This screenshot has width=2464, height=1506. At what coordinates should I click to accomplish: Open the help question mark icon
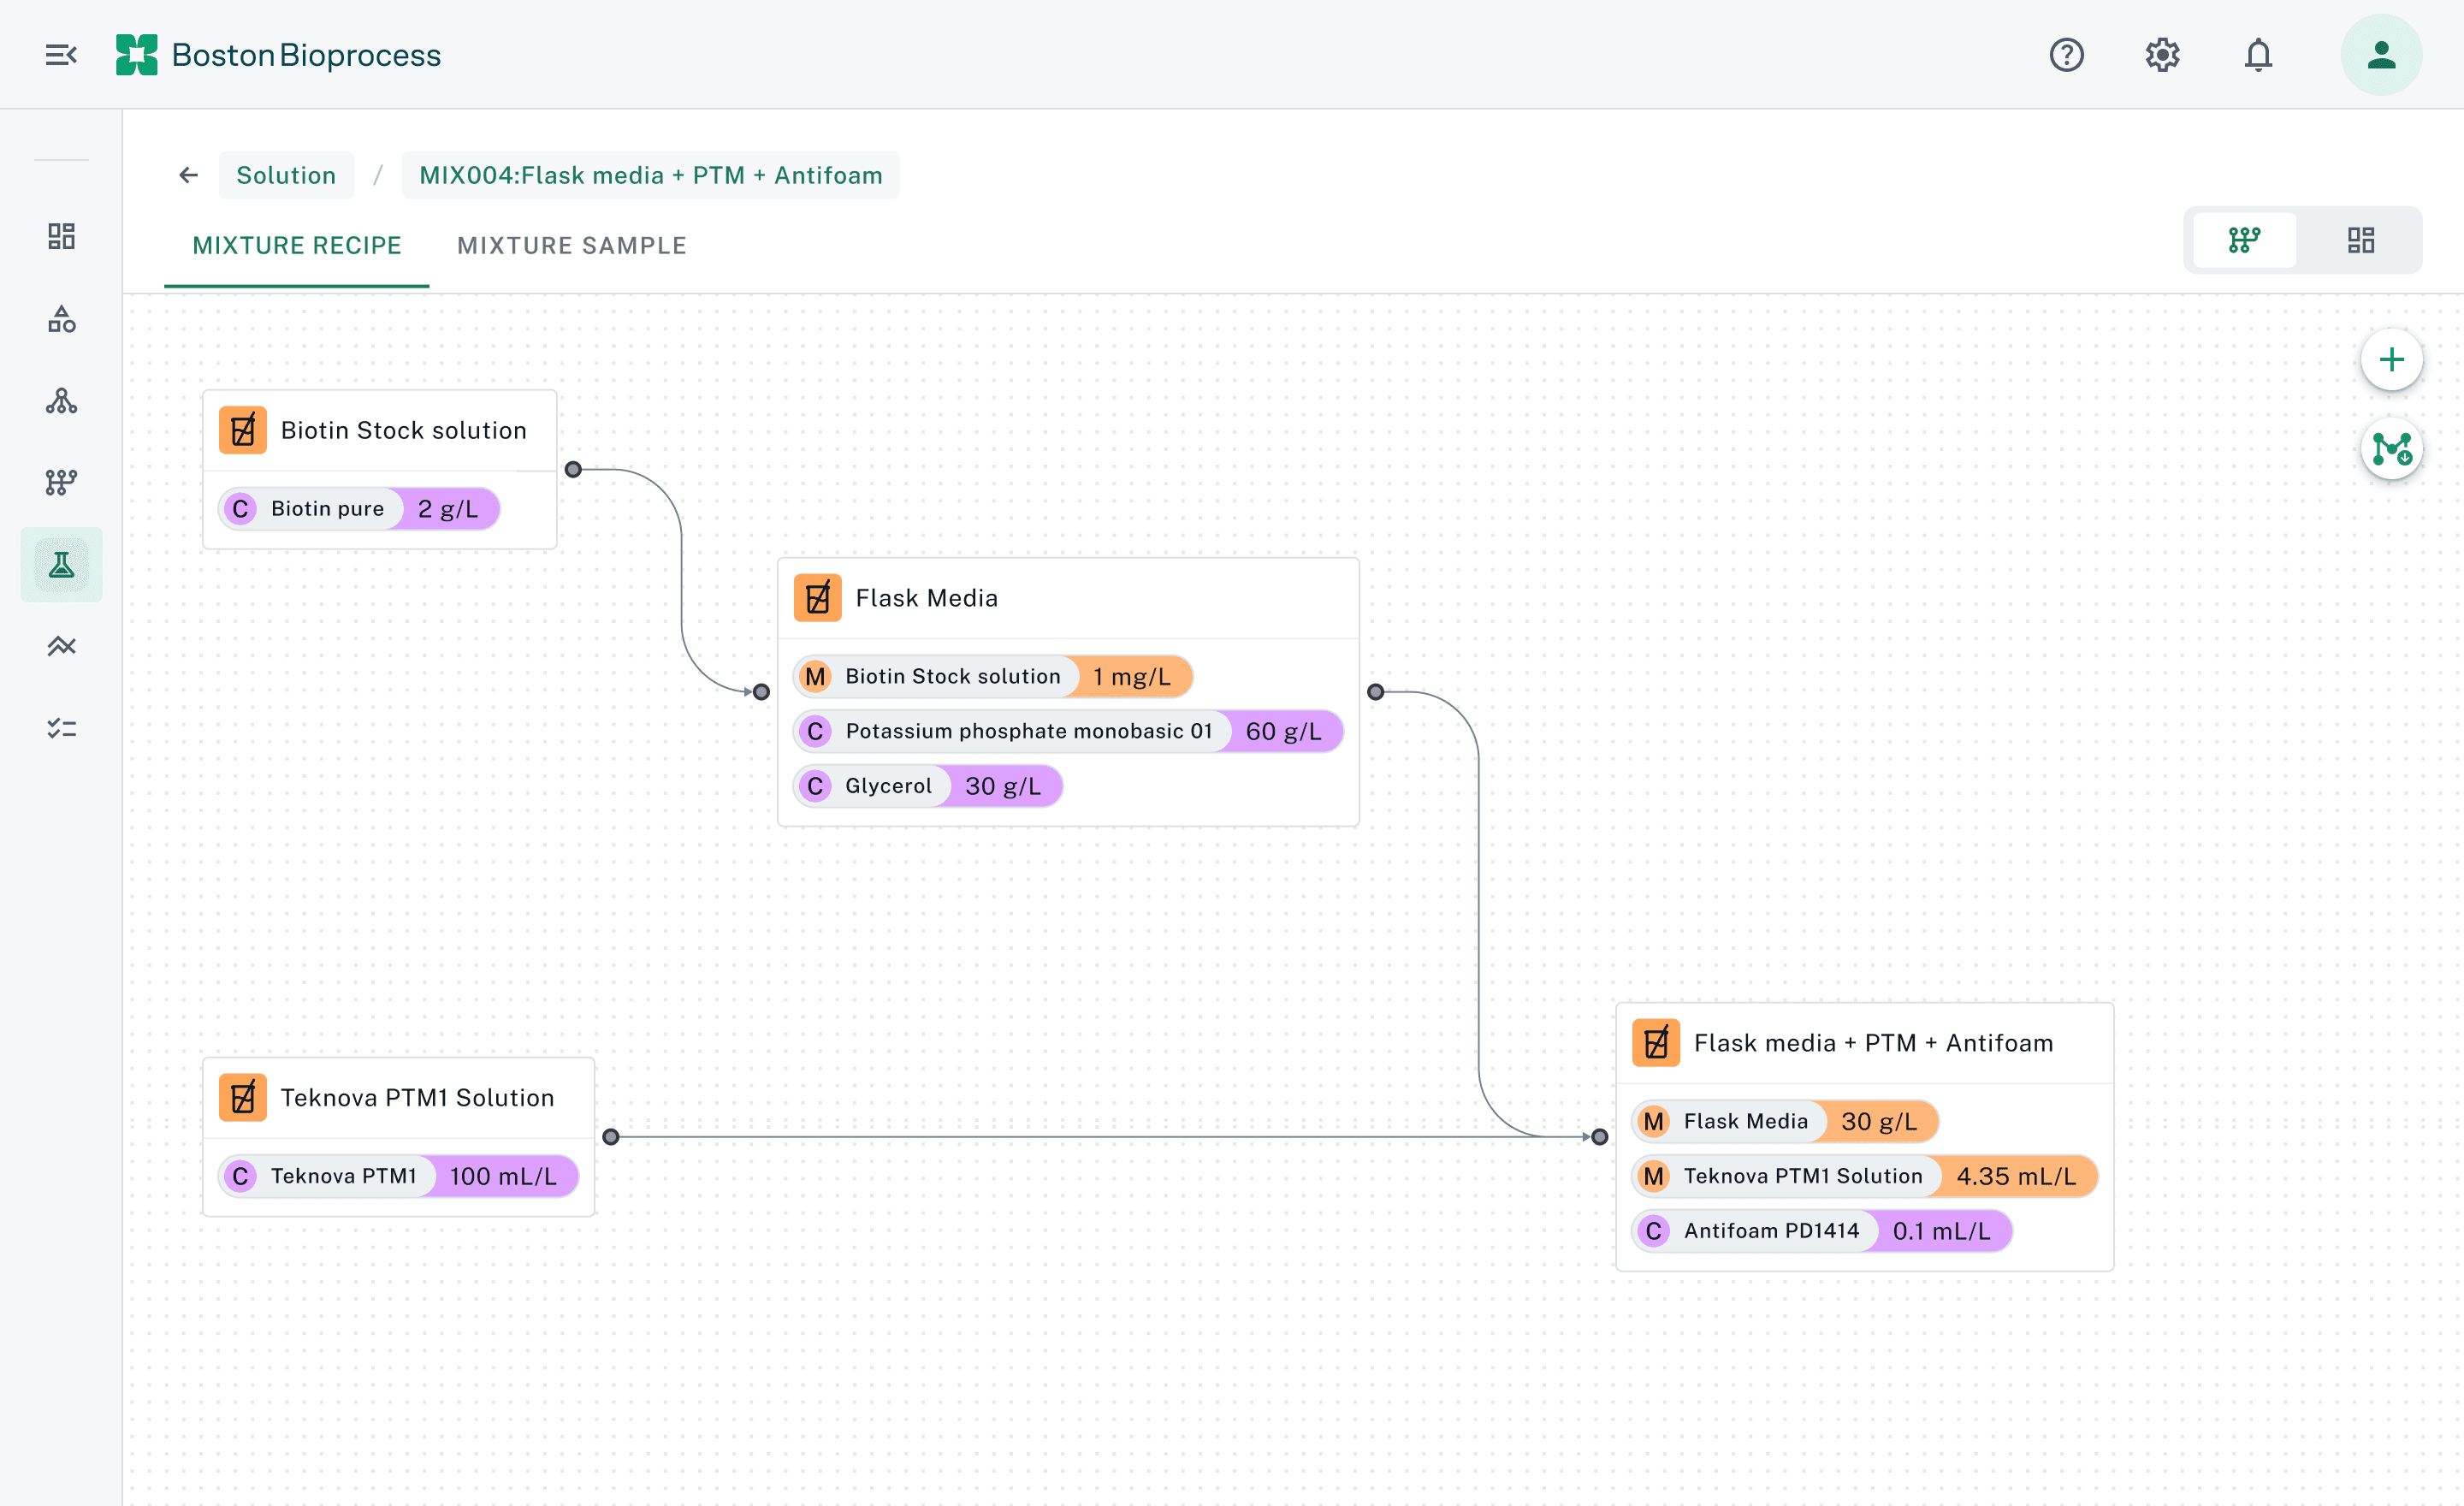point(2066,55)
